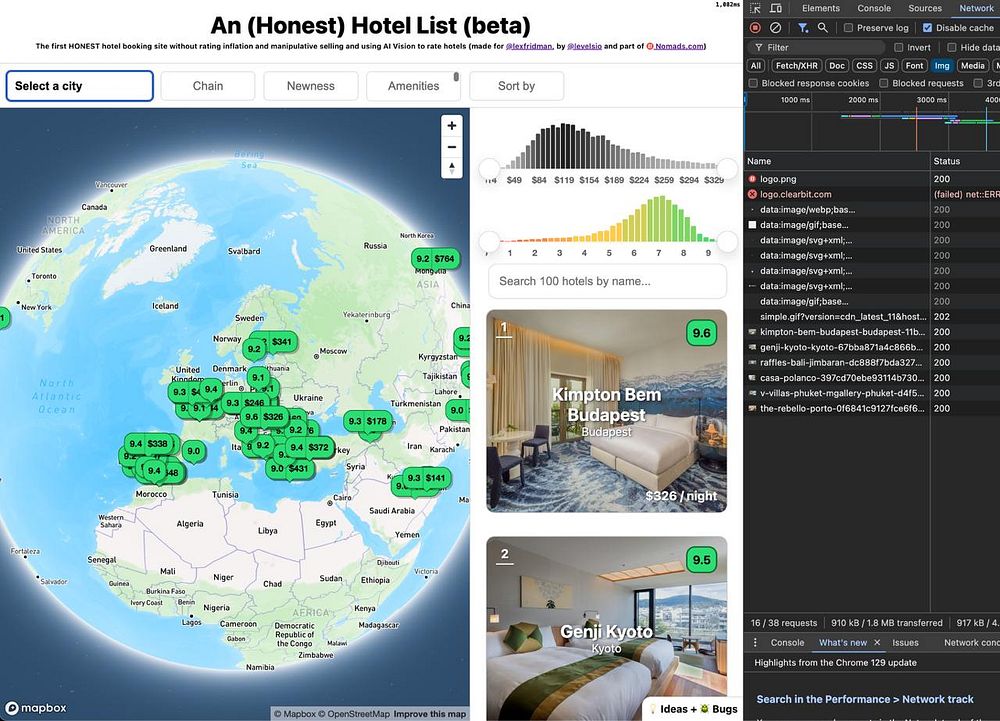Stop recording the network log
Image resolution: width=1000 pixels, height=721 pixels.
(756, 27)
